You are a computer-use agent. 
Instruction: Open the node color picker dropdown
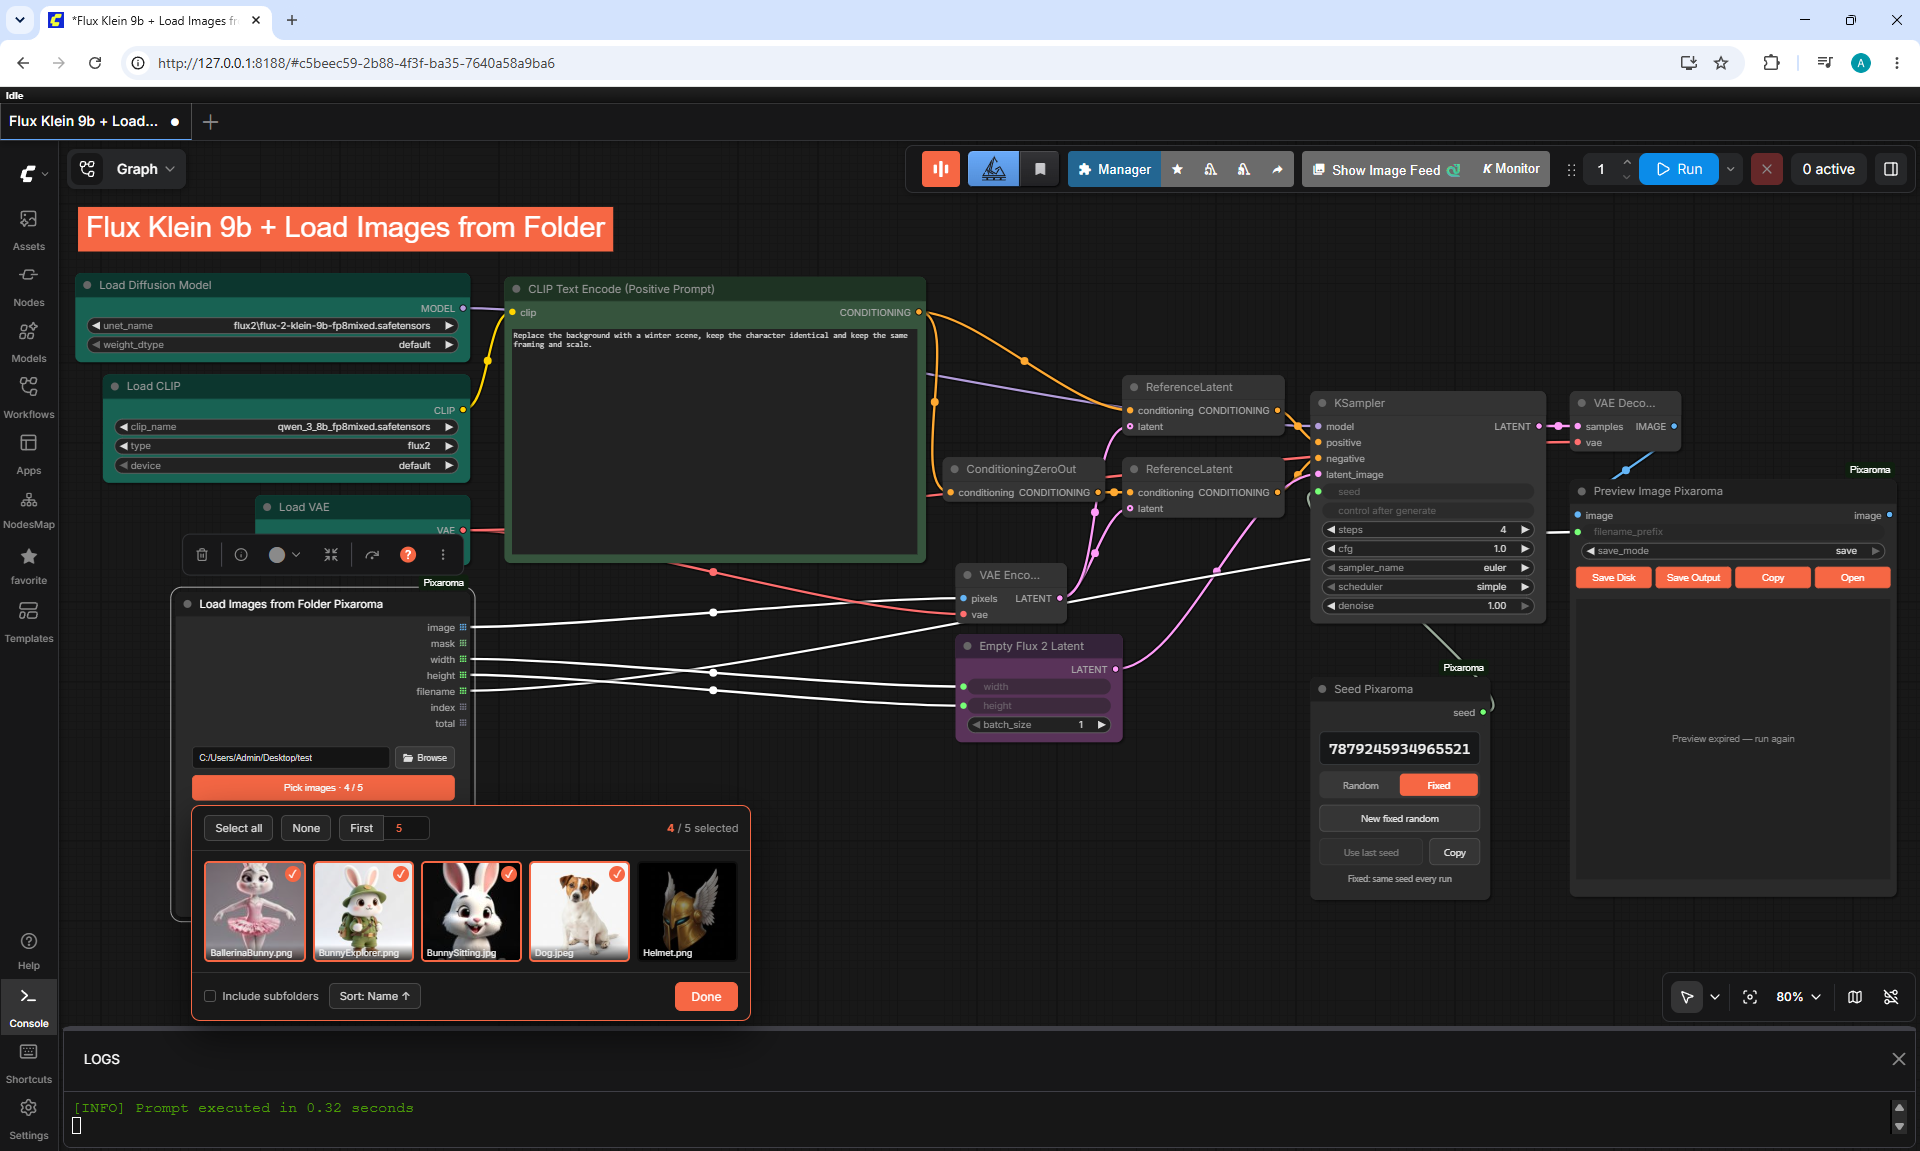click(285, 555)
